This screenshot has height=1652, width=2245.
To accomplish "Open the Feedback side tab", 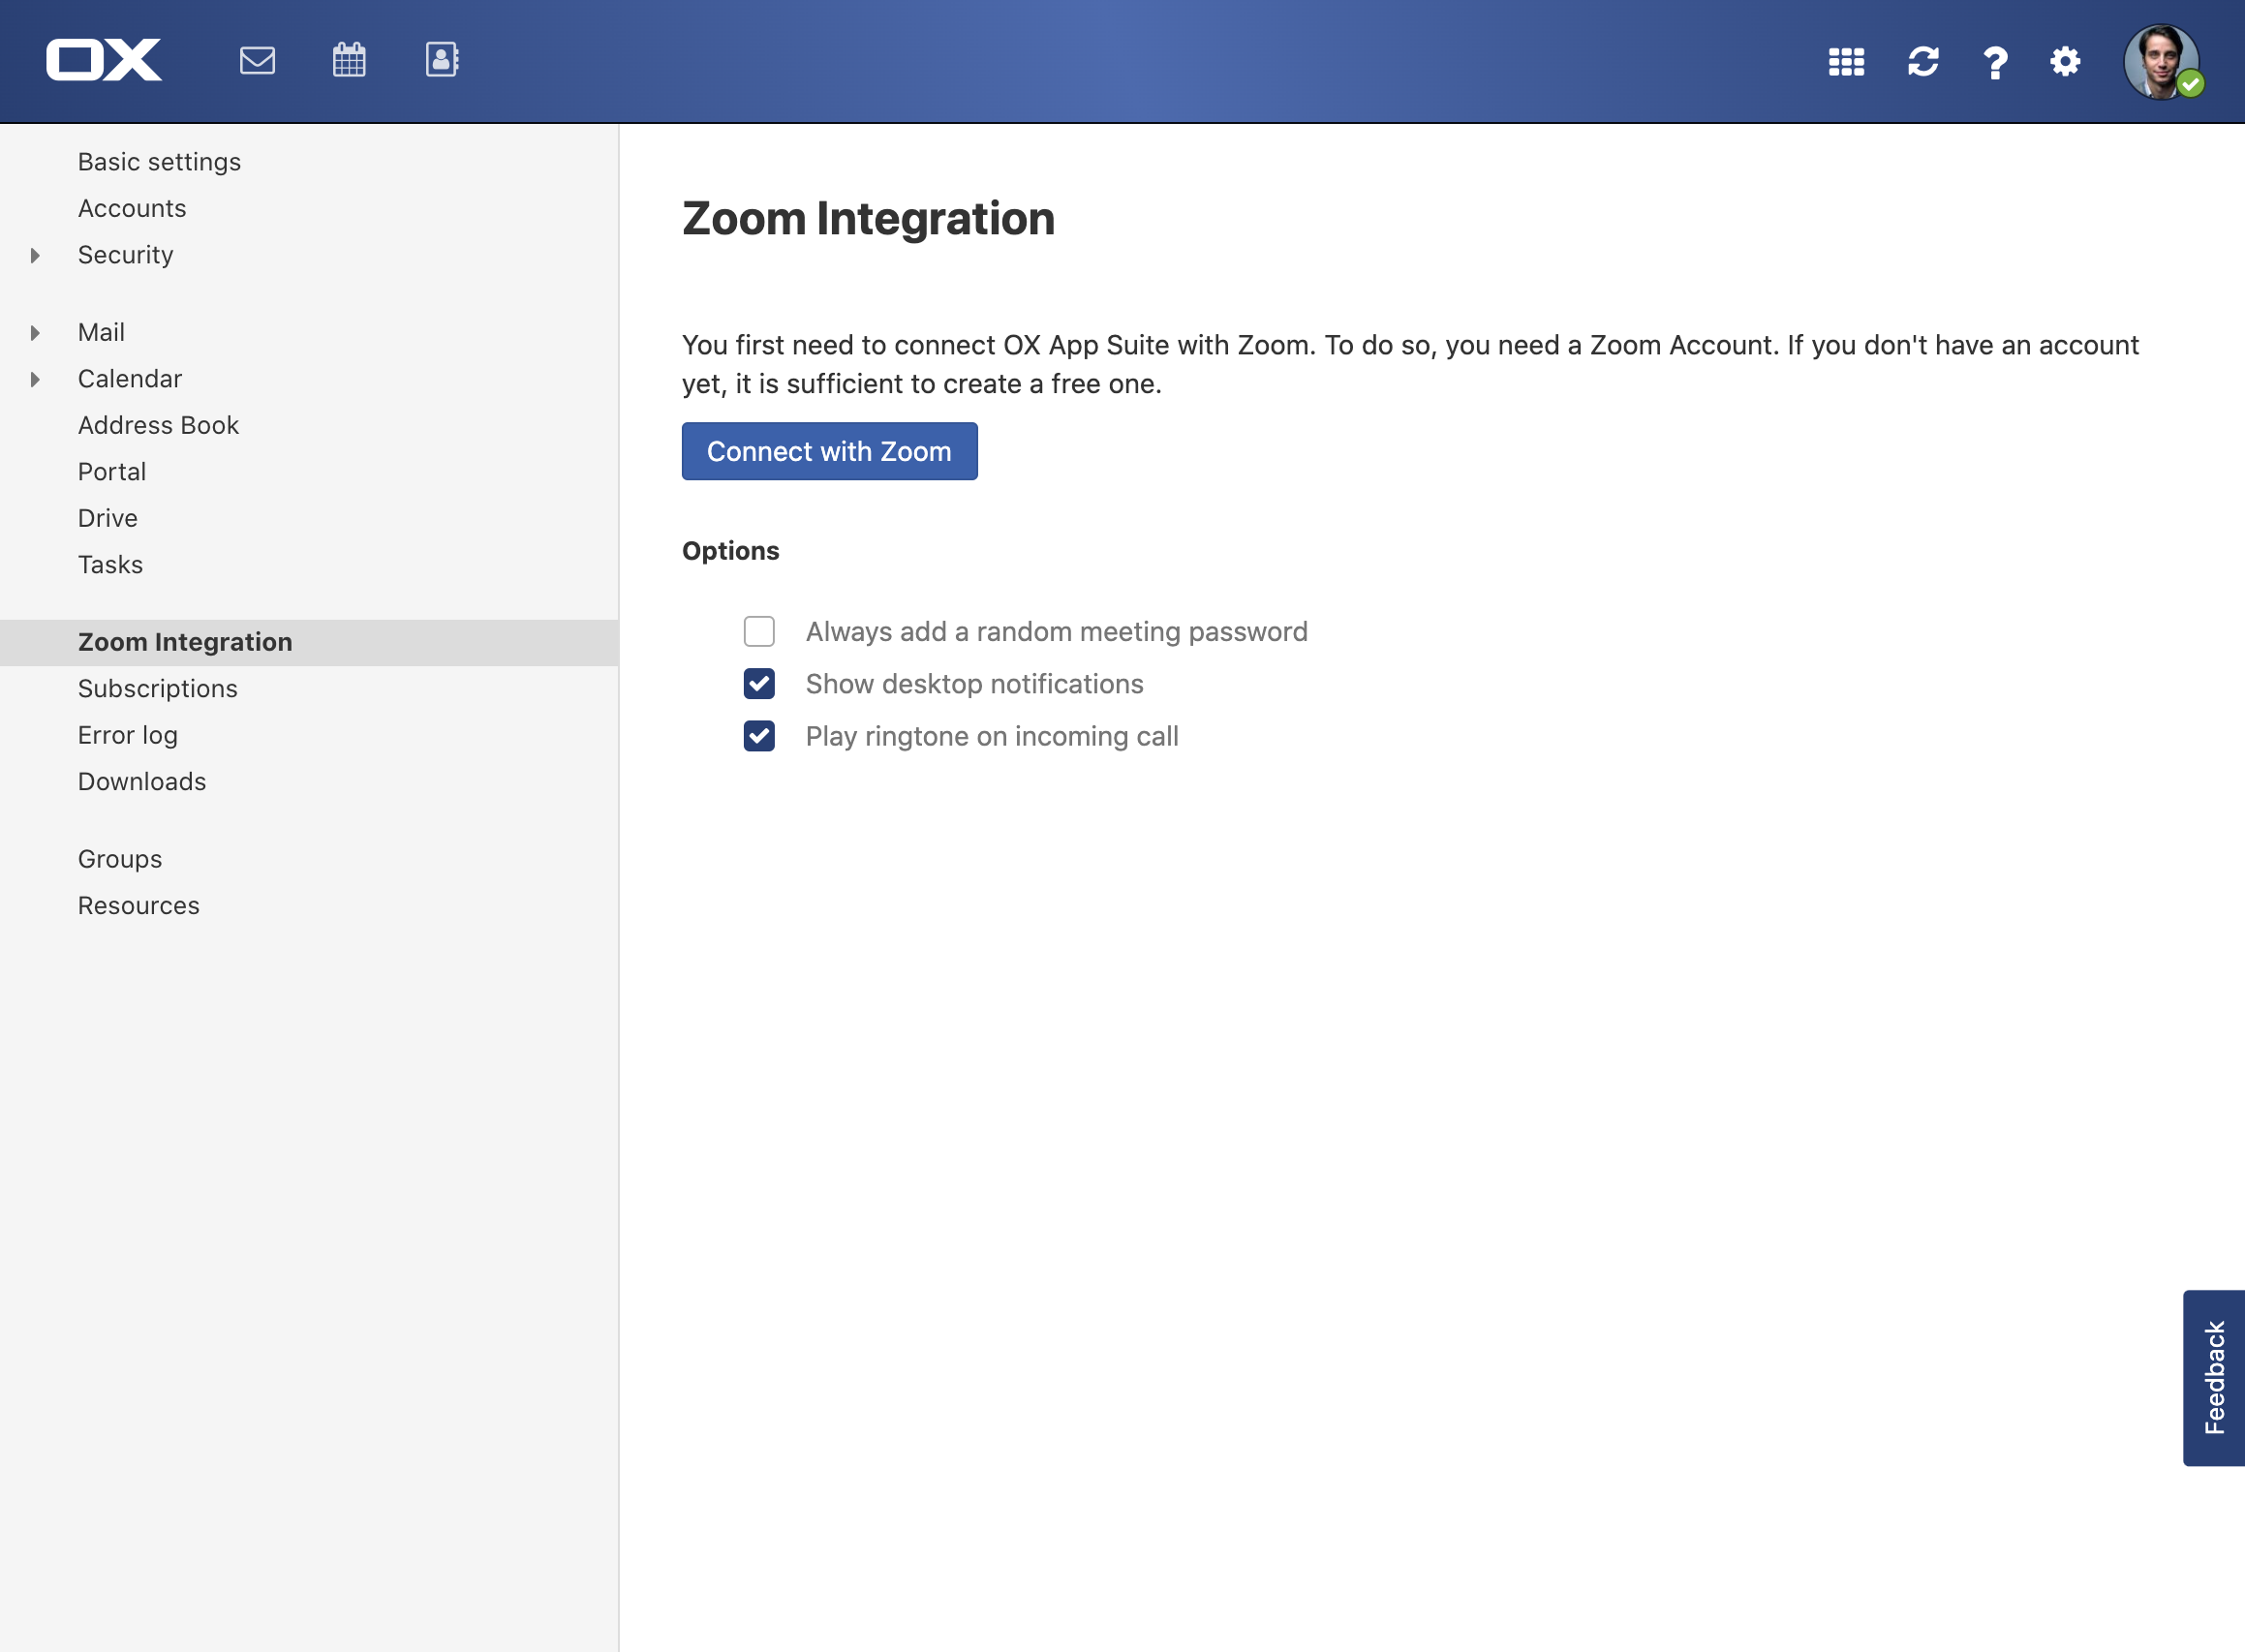I will [2213, 1377].
